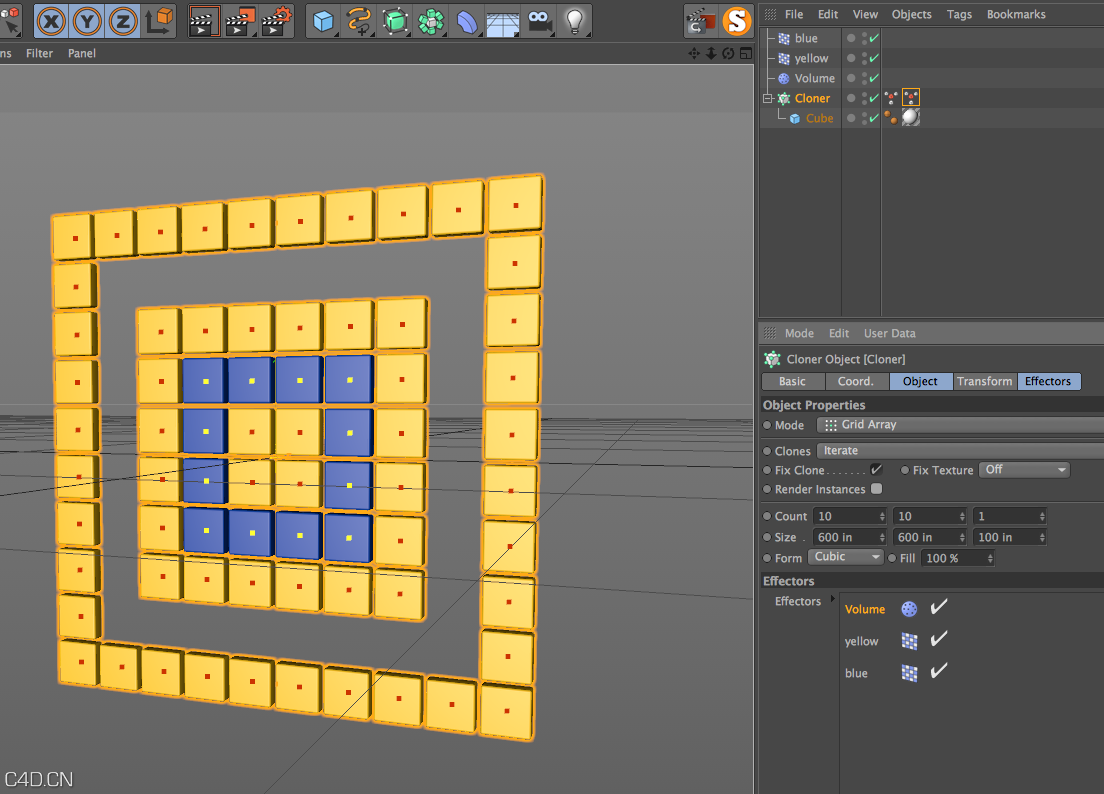Viewport: 1104px width, 794px height.
Task: Select the Cloner's highlighted tag icon
Action: 910,97
